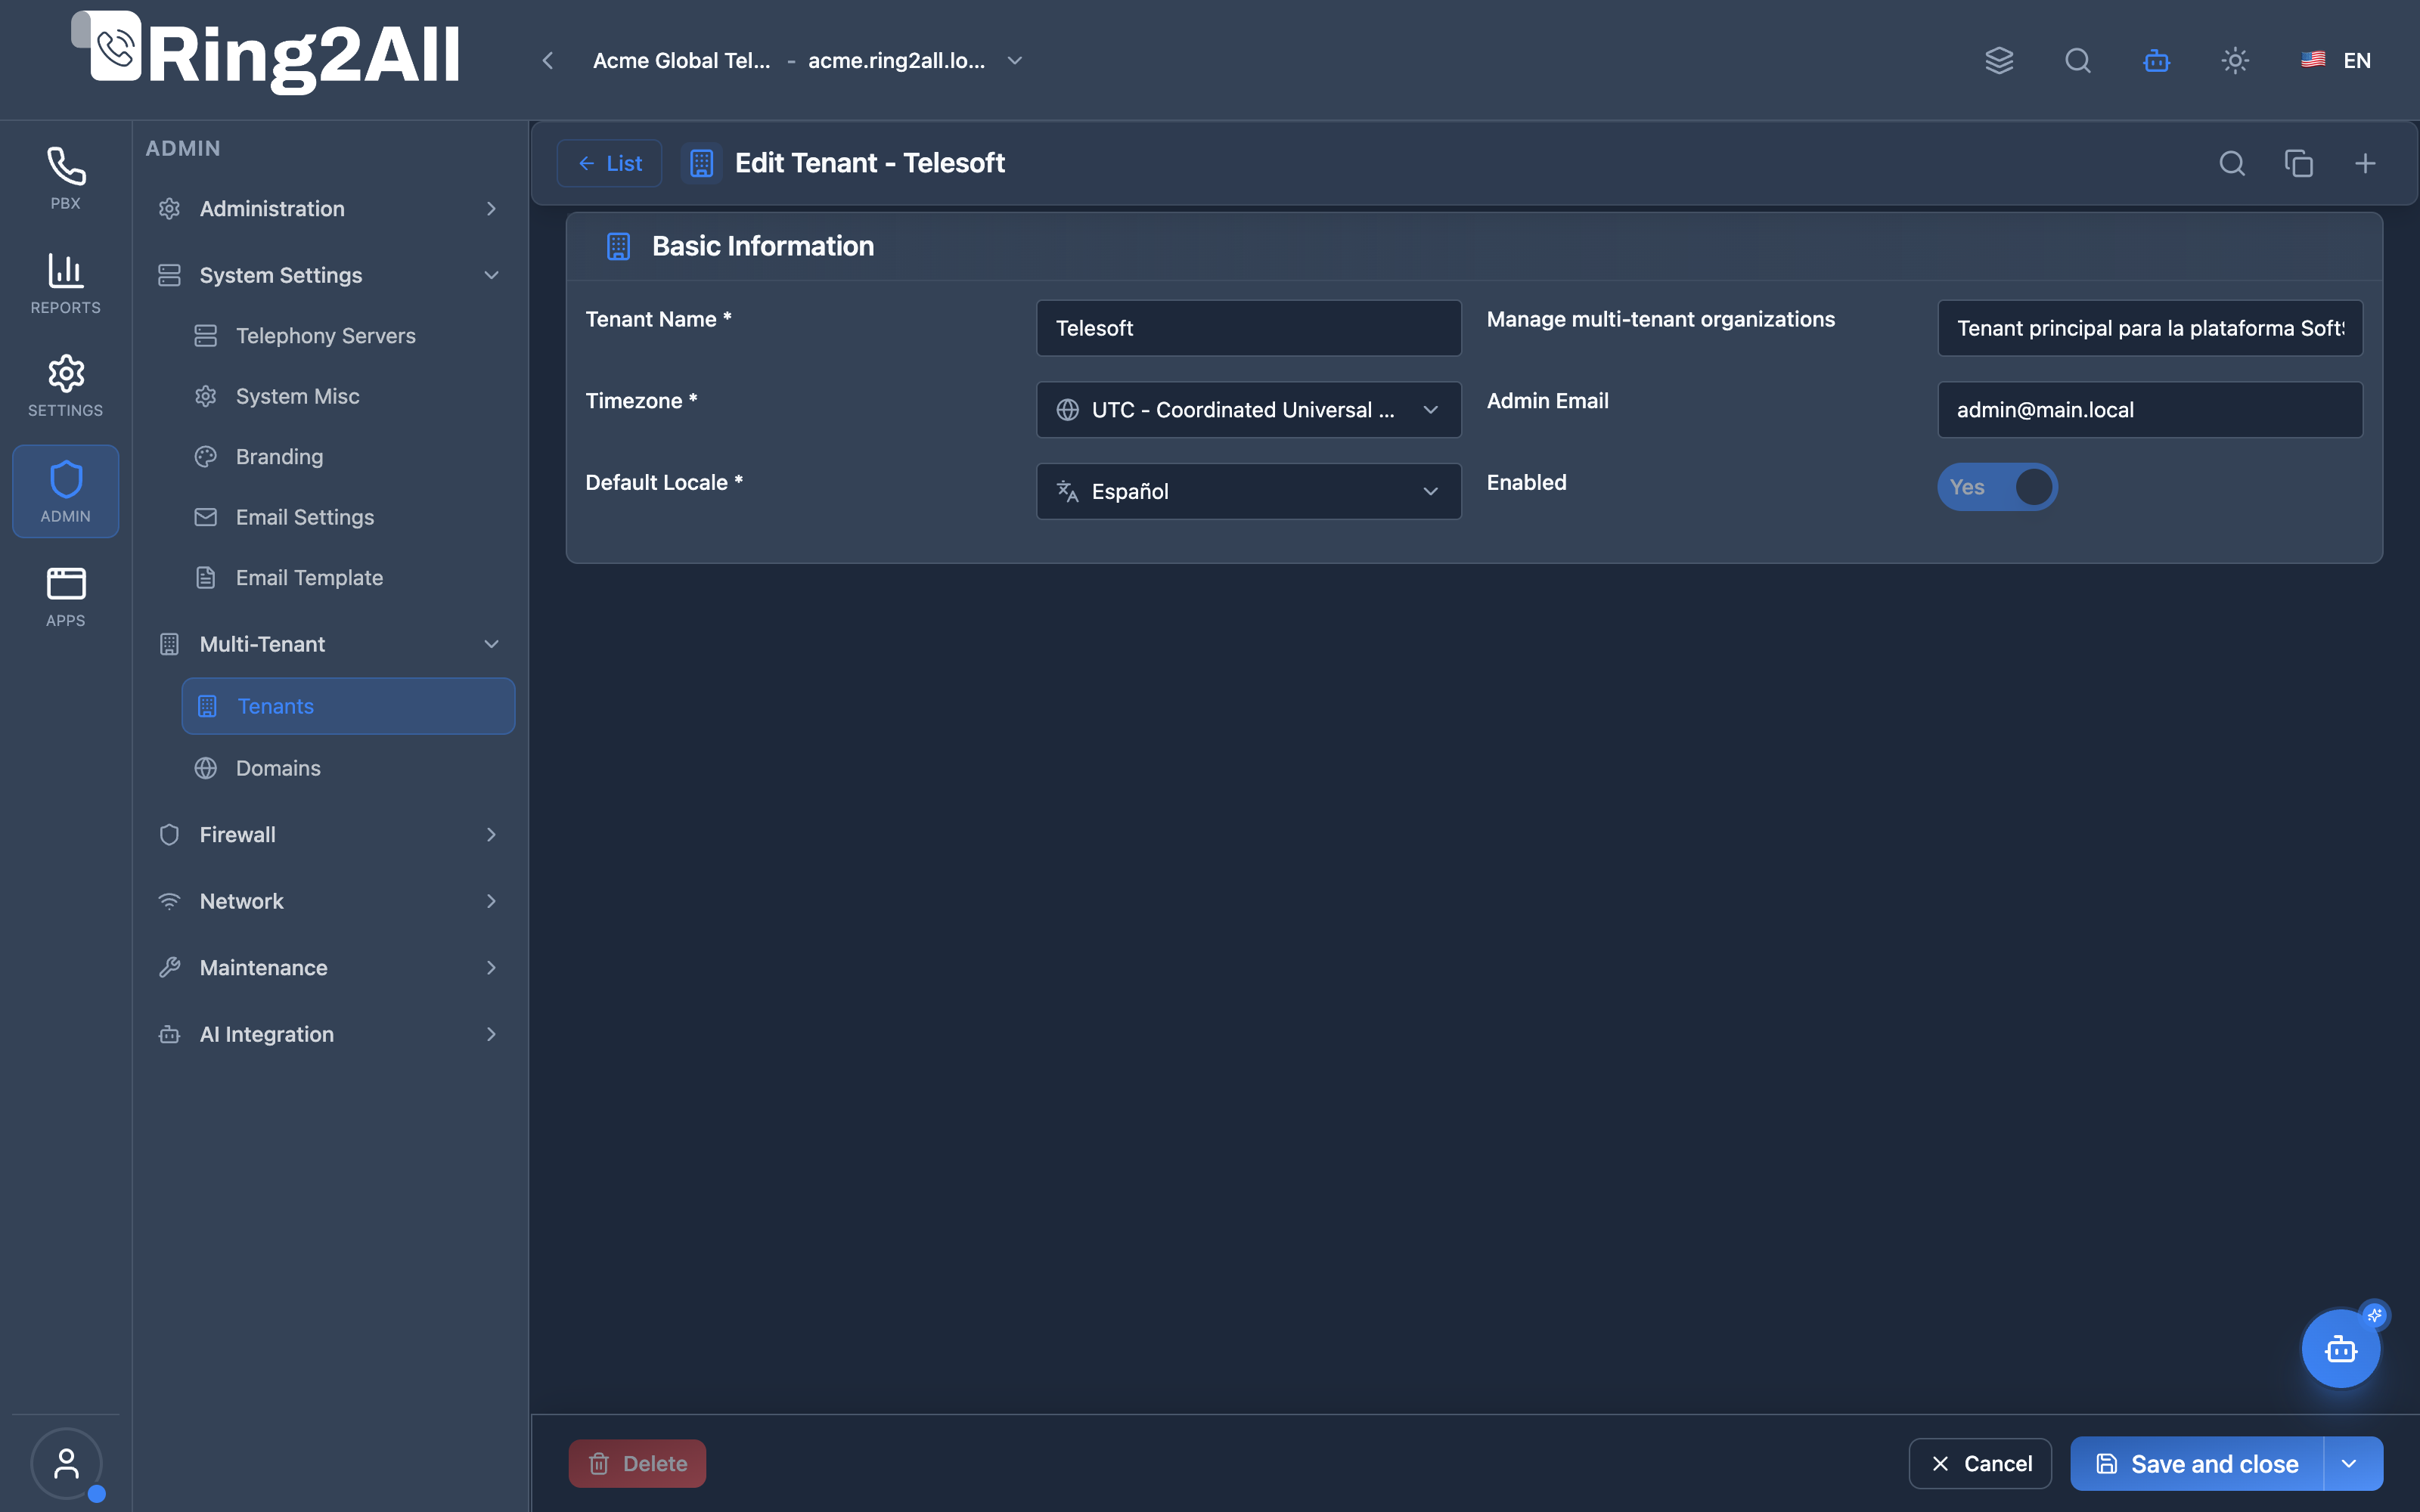Open Branding page
The image size is (2420, 1512).
[348, 457]
